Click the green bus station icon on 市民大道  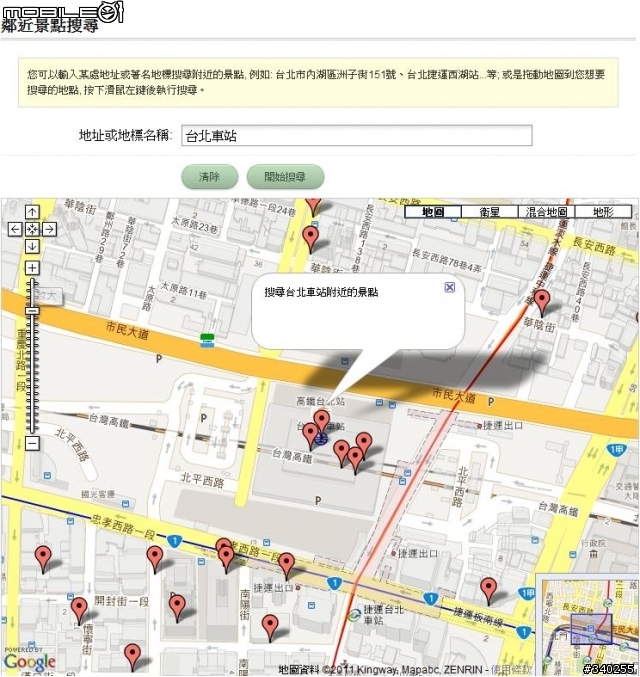(207, 340)
